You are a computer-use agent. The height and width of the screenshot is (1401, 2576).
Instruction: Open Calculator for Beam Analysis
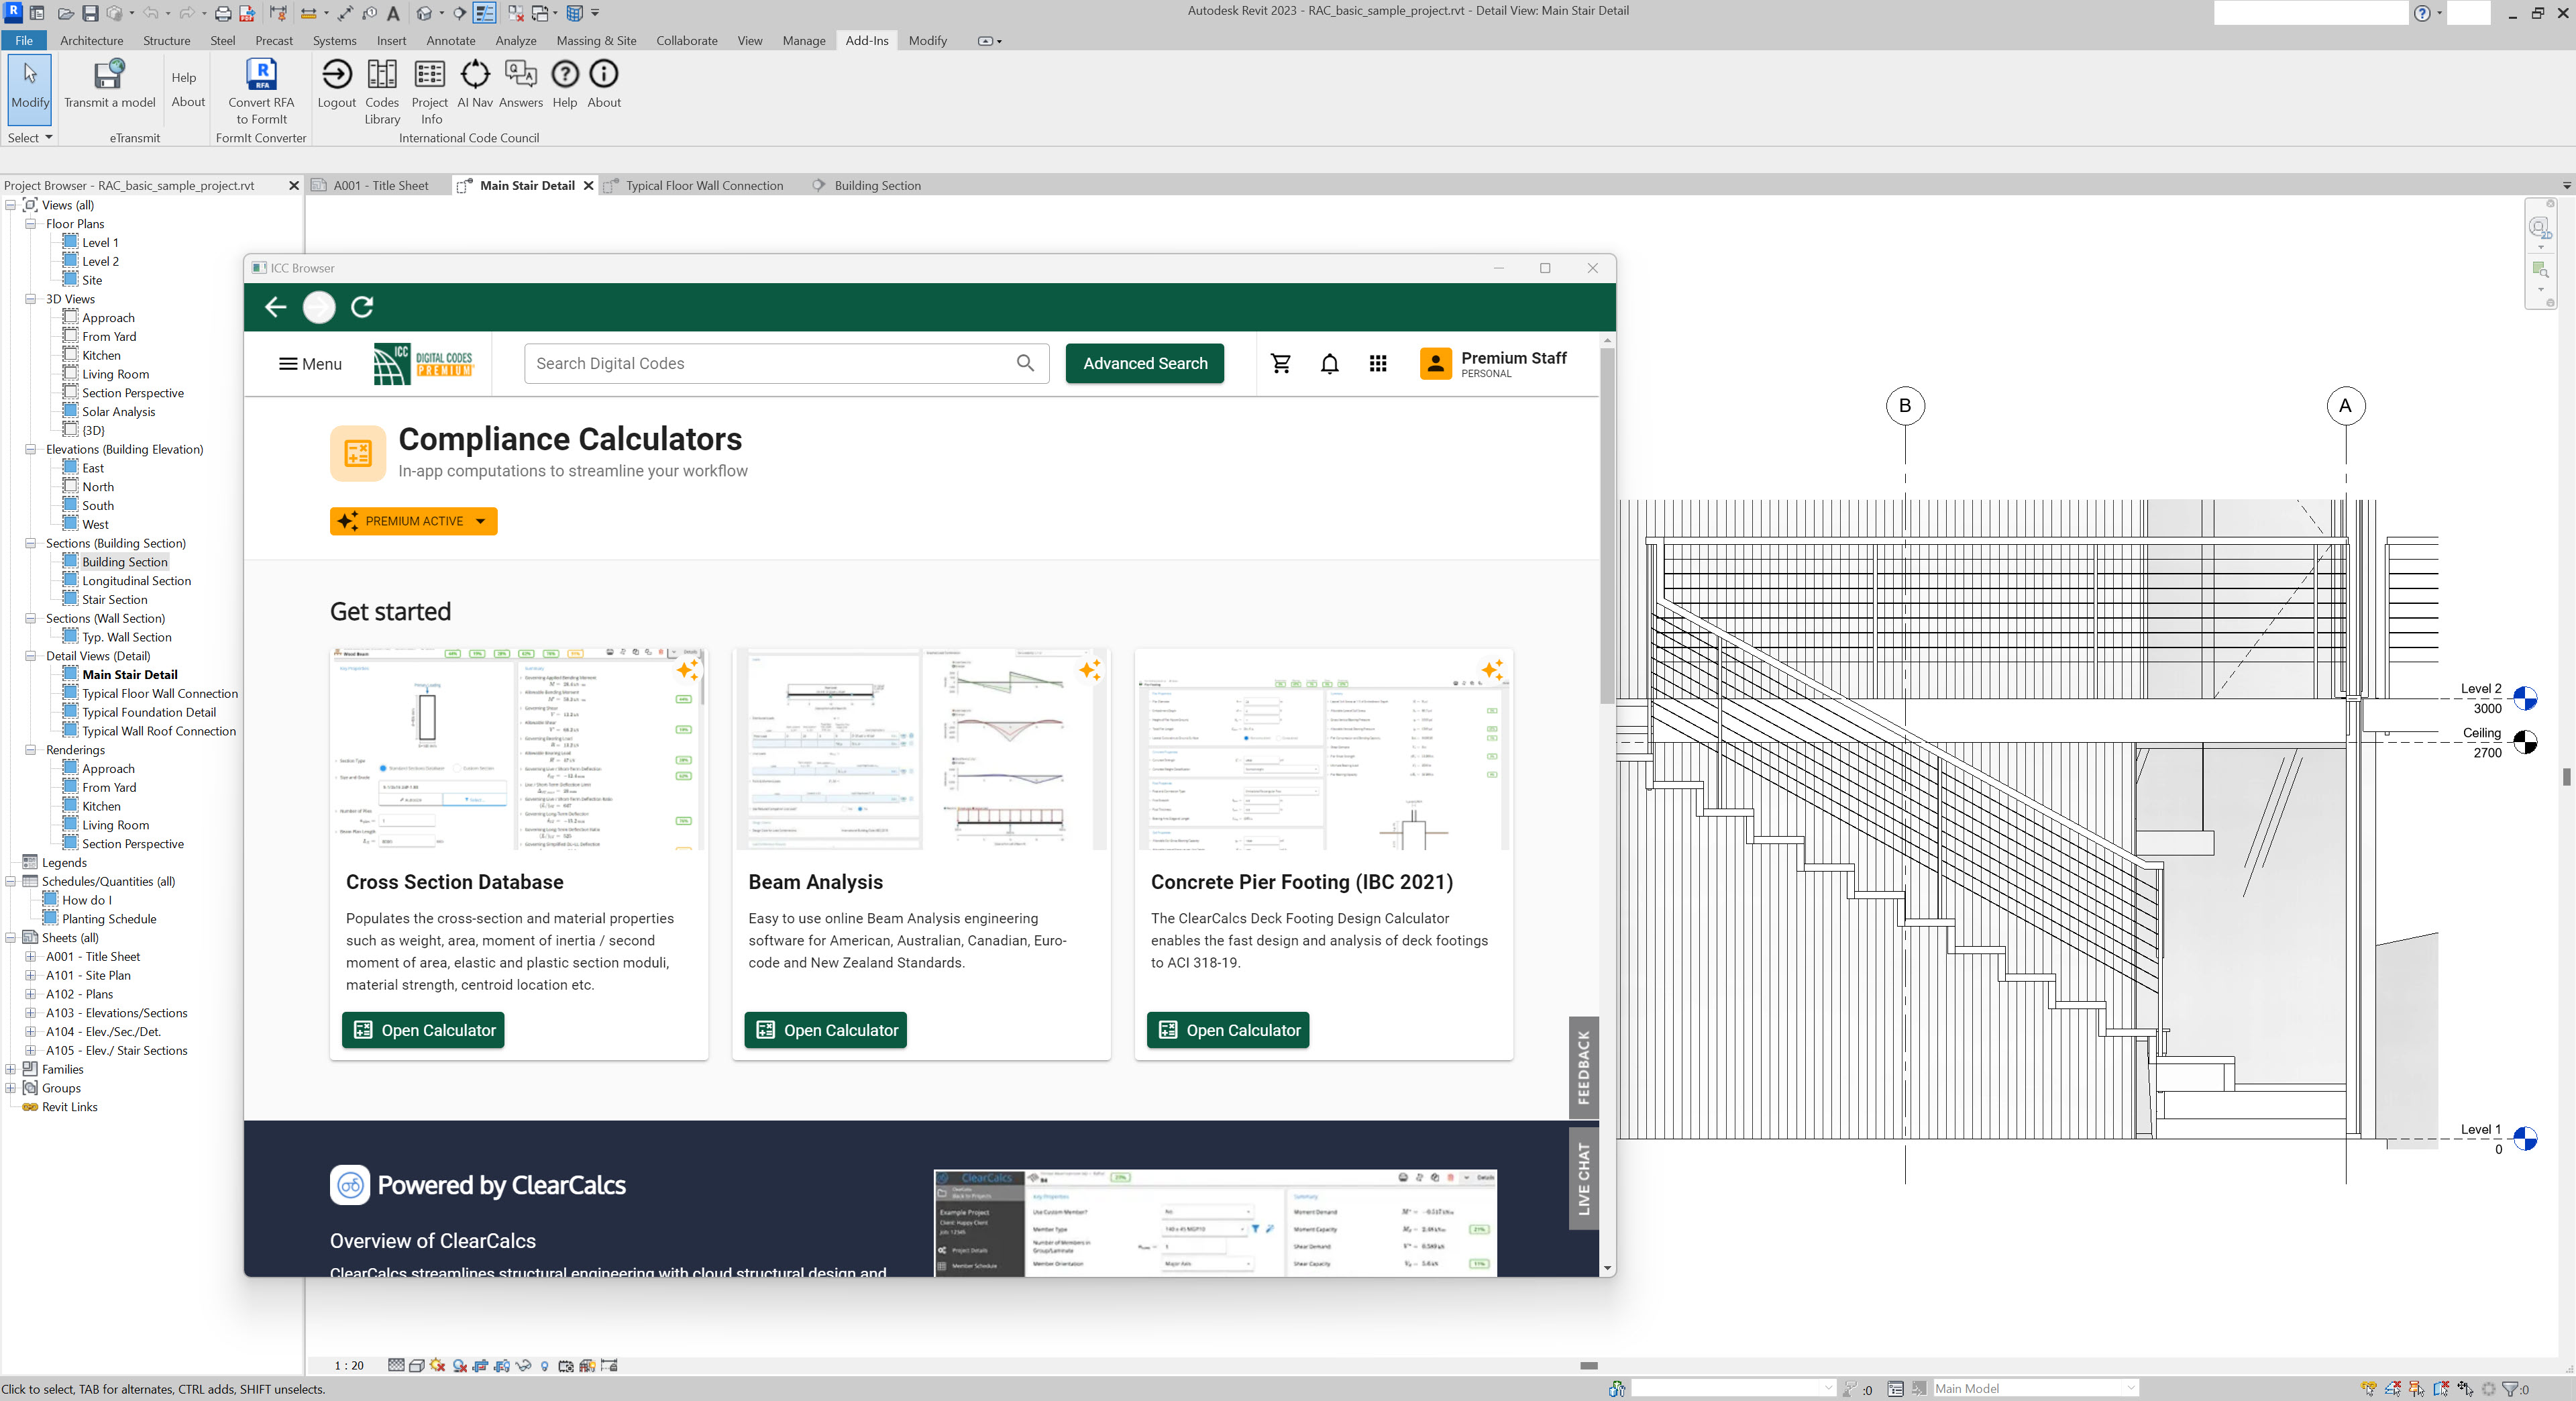pos(825,1030)
